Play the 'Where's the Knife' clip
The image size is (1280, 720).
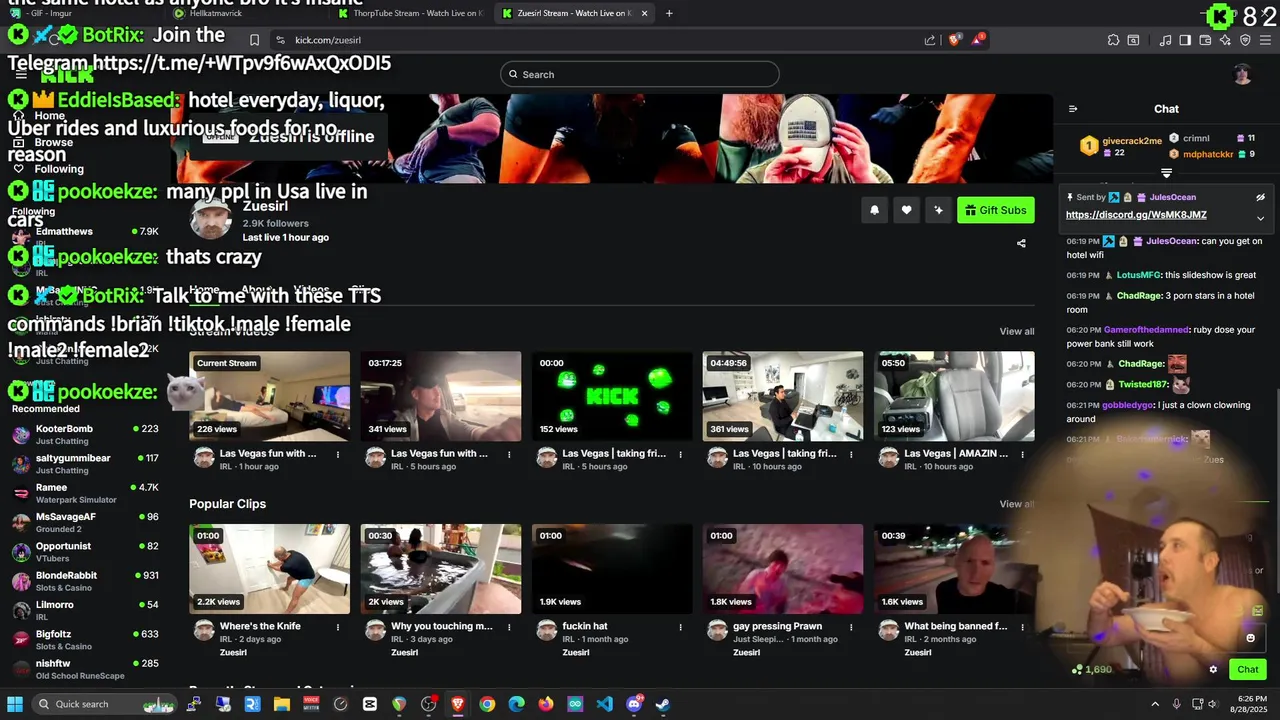[x=269, y=569]
